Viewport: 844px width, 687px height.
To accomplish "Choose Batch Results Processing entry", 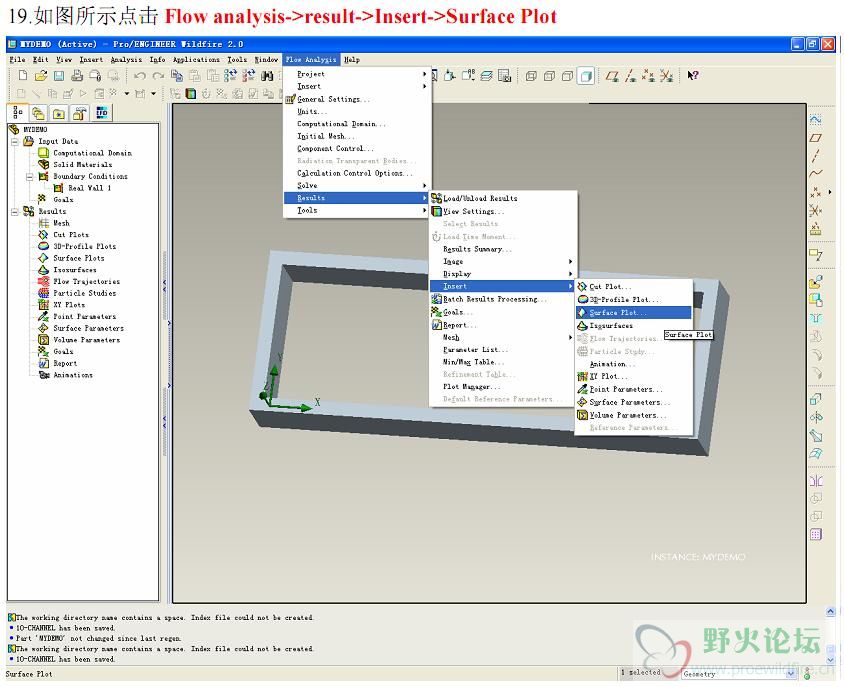I will (x=502, y=299).
